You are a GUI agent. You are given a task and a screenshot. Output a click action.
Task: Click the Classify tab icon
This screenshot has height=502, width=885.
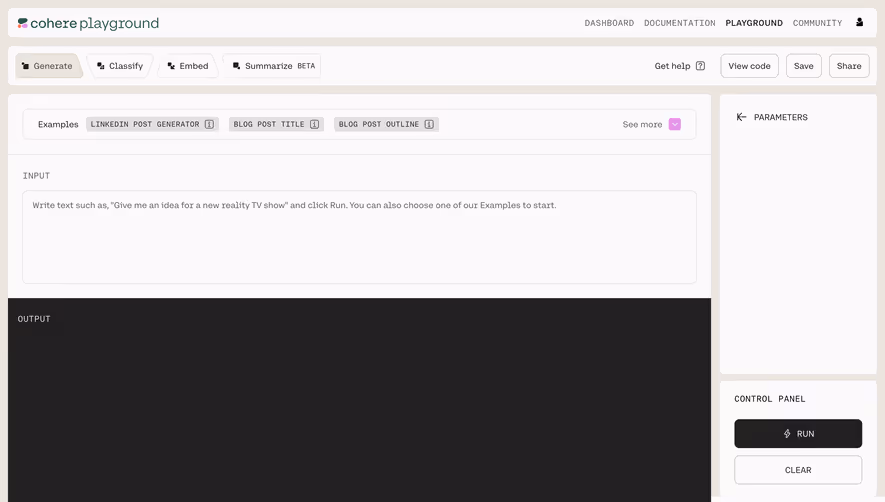pos(100,66)
